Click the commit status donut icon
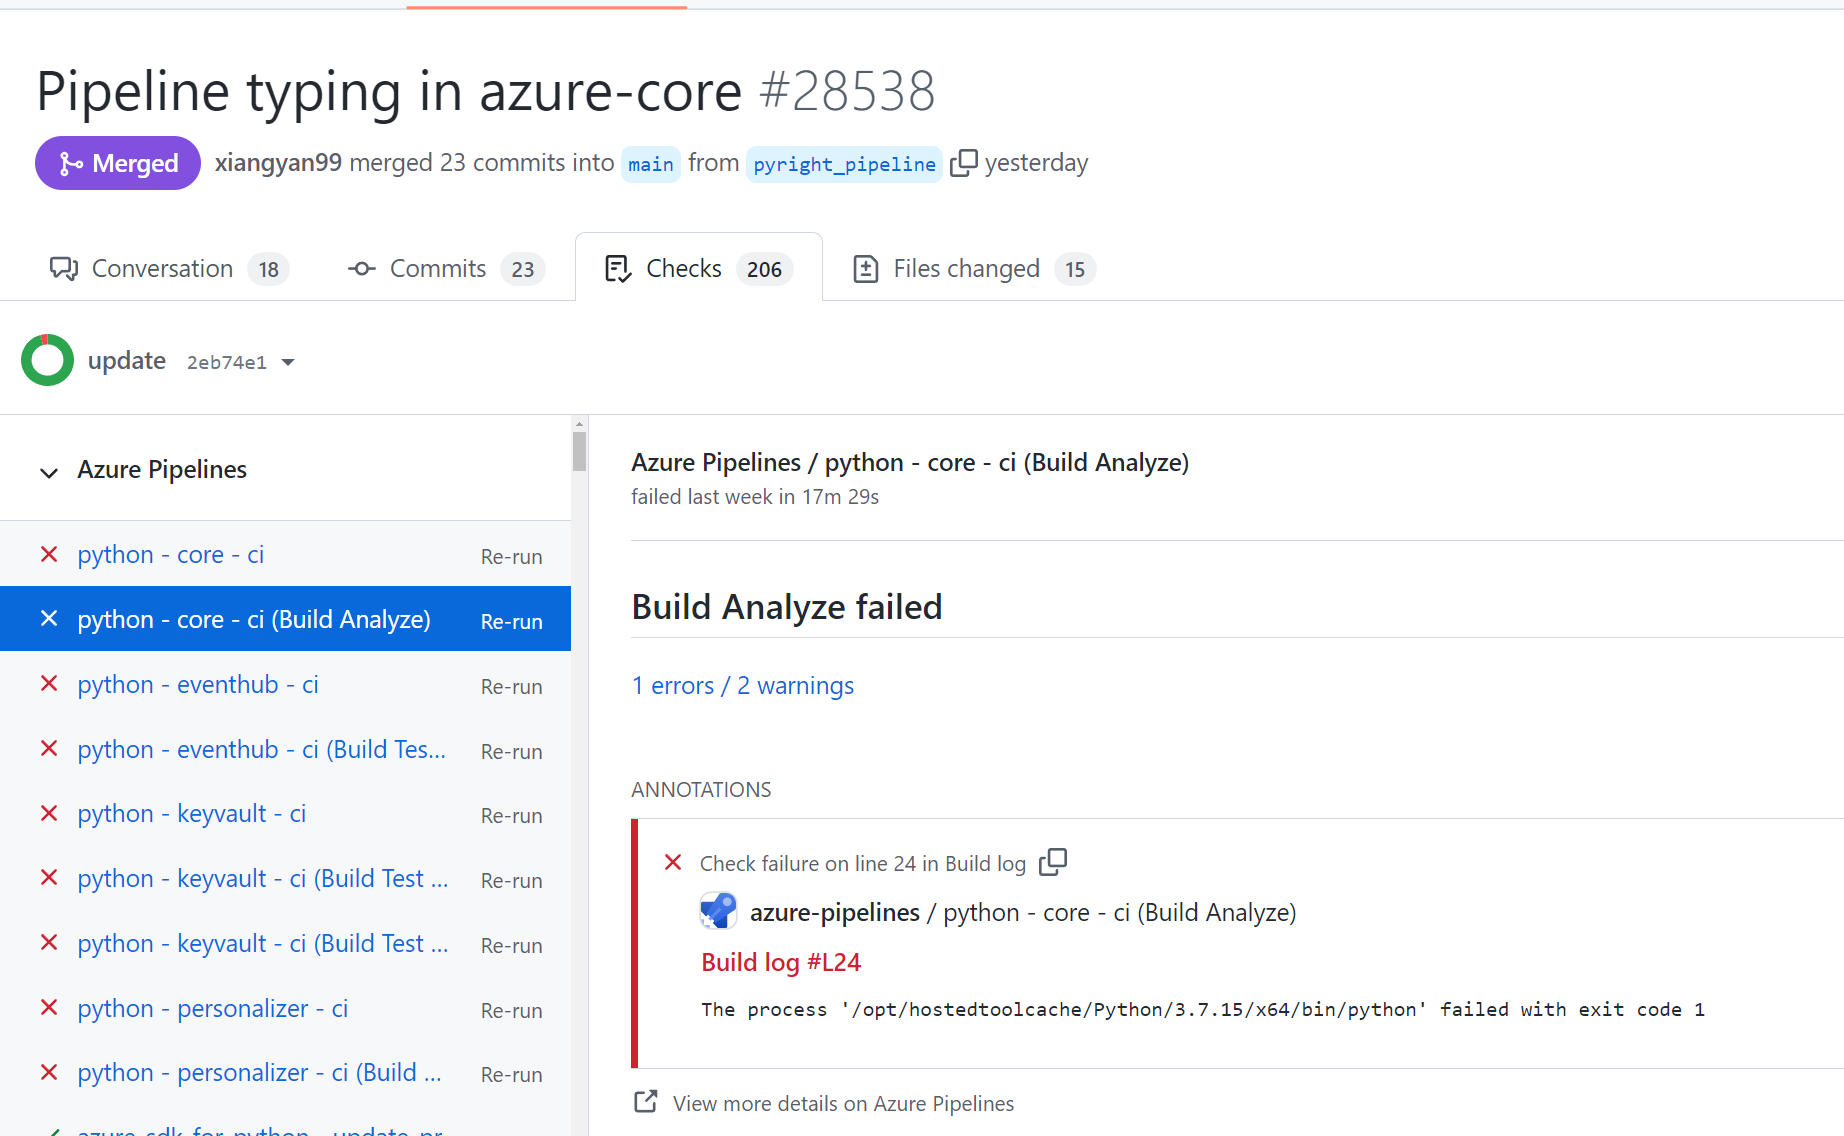The image size is (1844, 1136). click(x=47, y=360)
